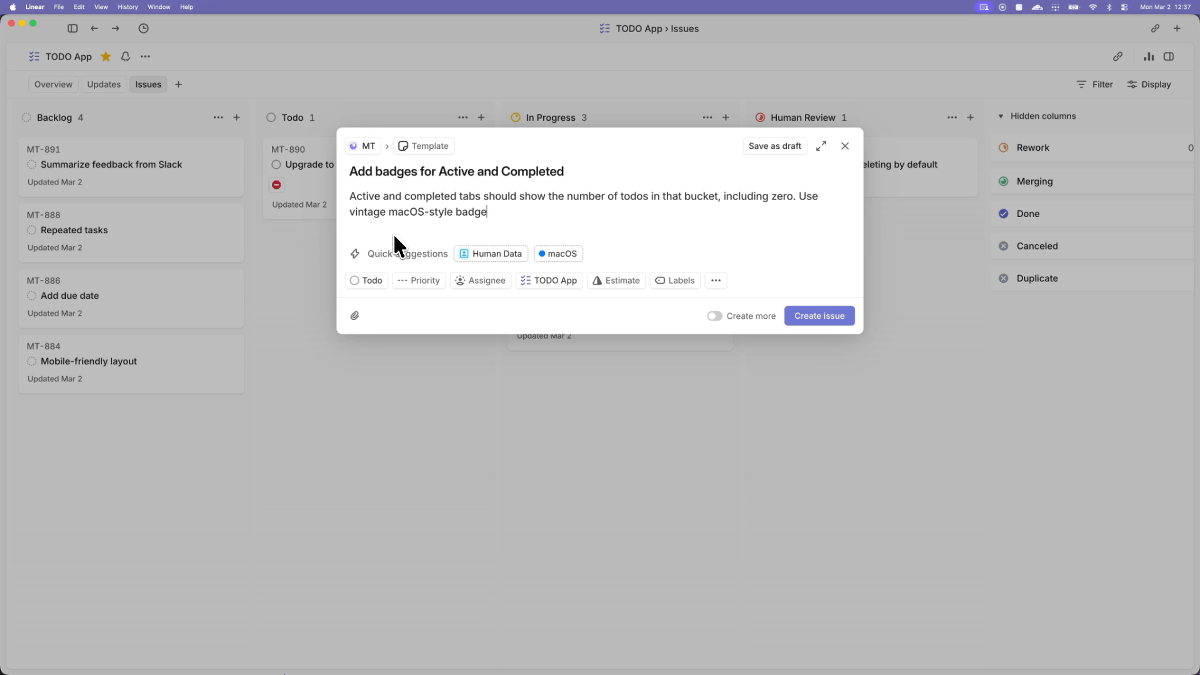
Task: Copy link via title bar link icon
Action: pos(1155,29)
